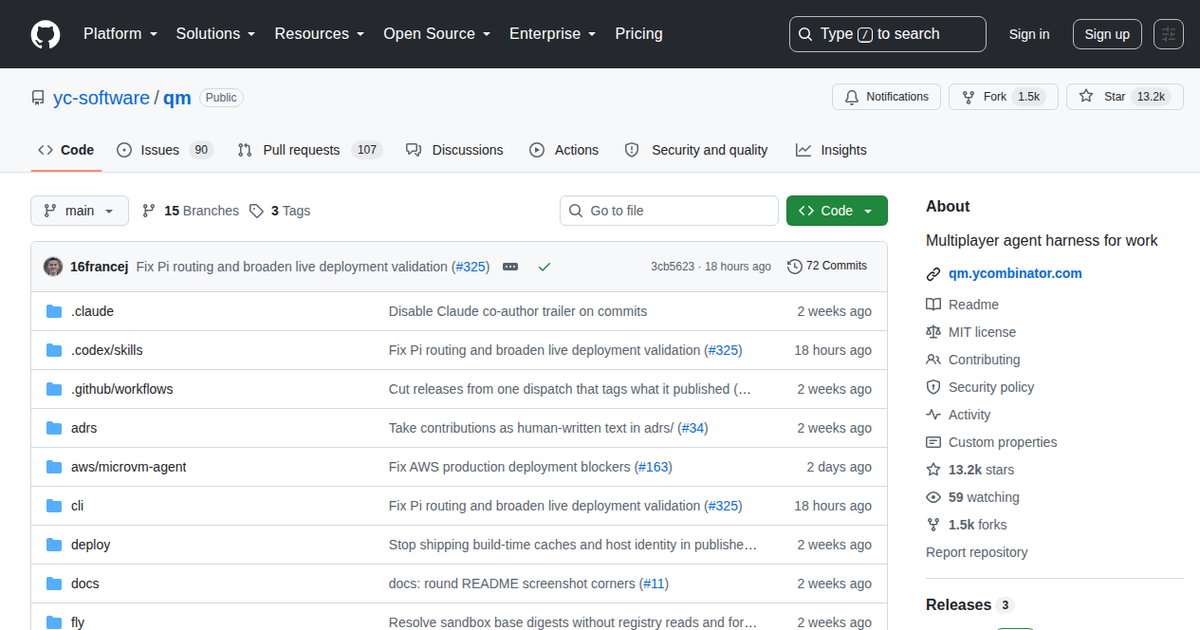Open Contributing guidelines link
The image size is (1200, 630).
coord(973,360)
